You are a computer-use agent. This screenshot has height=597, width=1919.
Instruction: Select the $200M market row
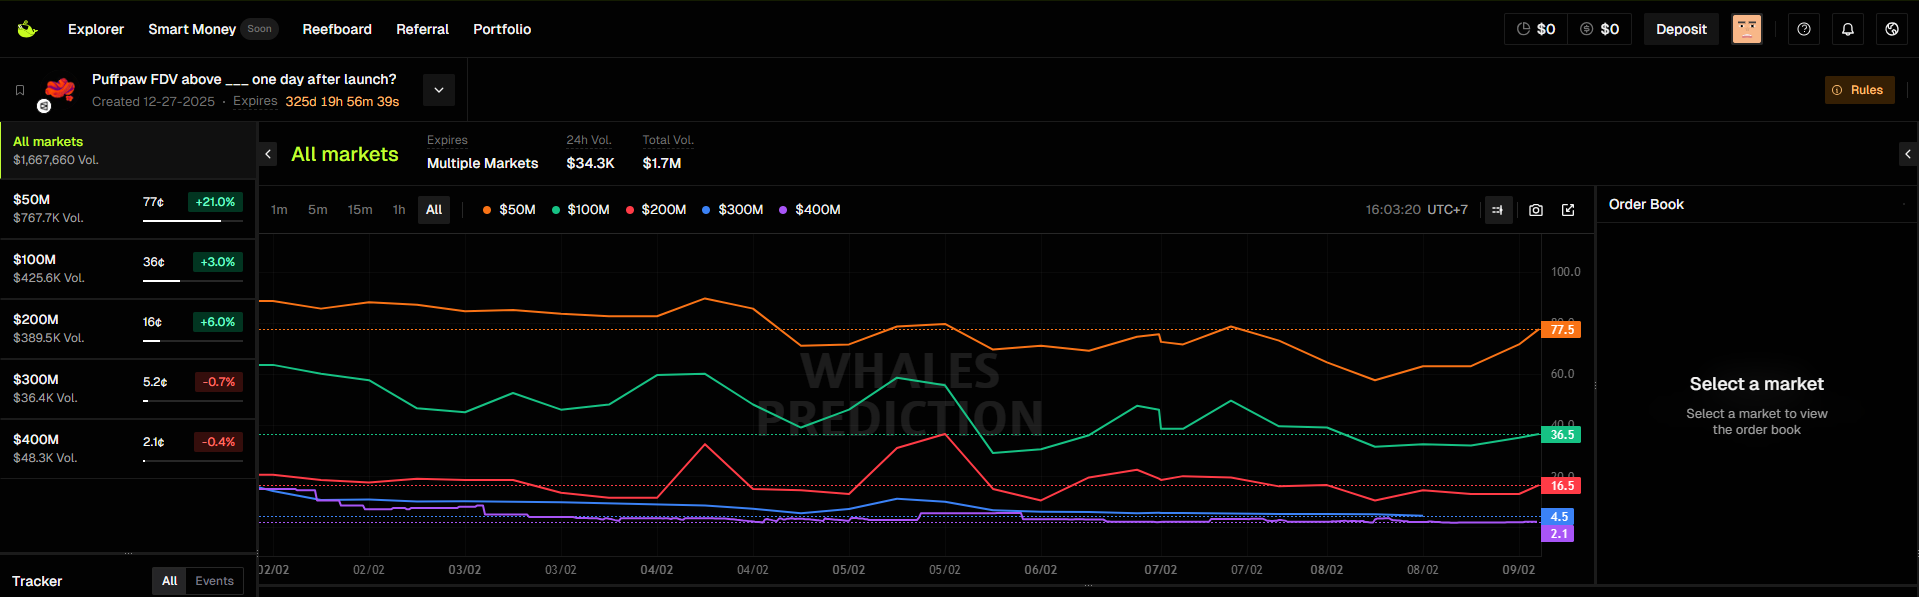128,329
